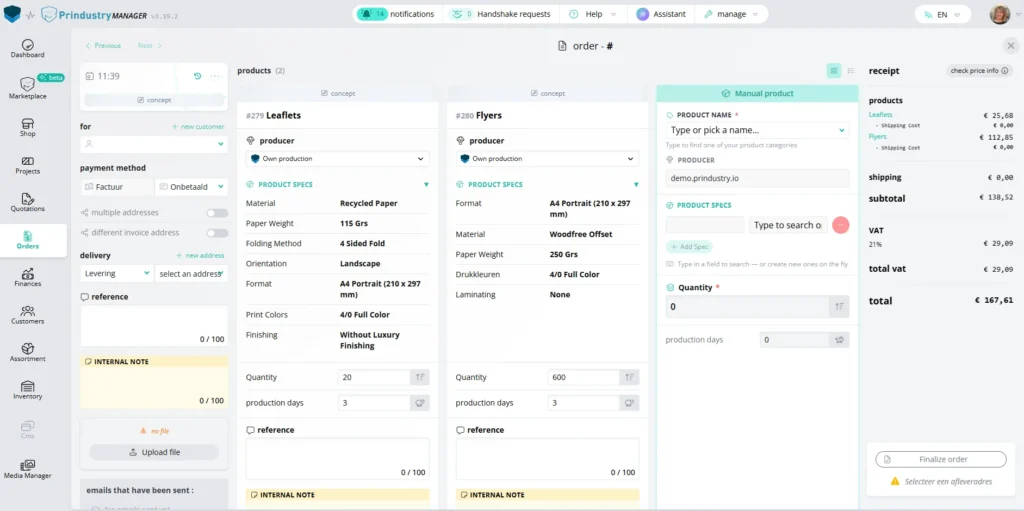The image size is (1024, 511).
Task: Open the select an address dropdown
Action: point(191,274)
